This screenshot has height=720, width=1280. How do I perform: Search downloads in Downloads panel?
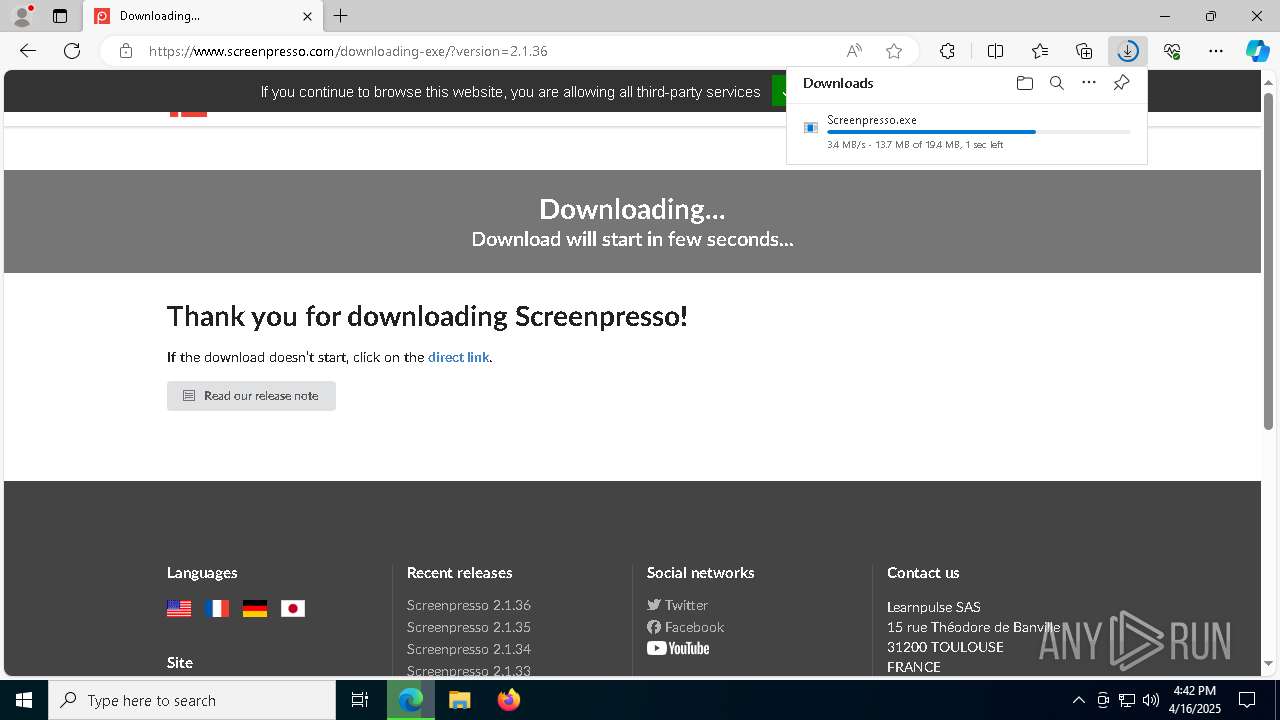[x=1056, y=83]
